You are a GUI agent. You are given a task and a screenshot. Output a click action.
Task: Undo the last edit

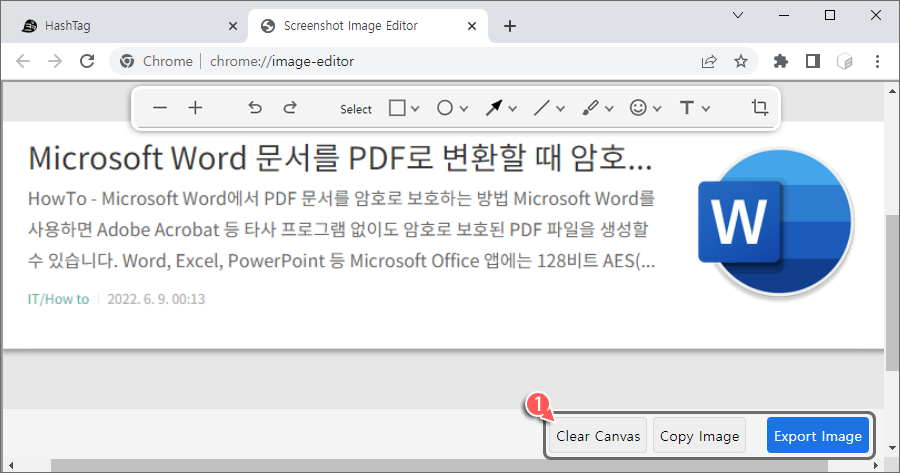tap(255, 108)
